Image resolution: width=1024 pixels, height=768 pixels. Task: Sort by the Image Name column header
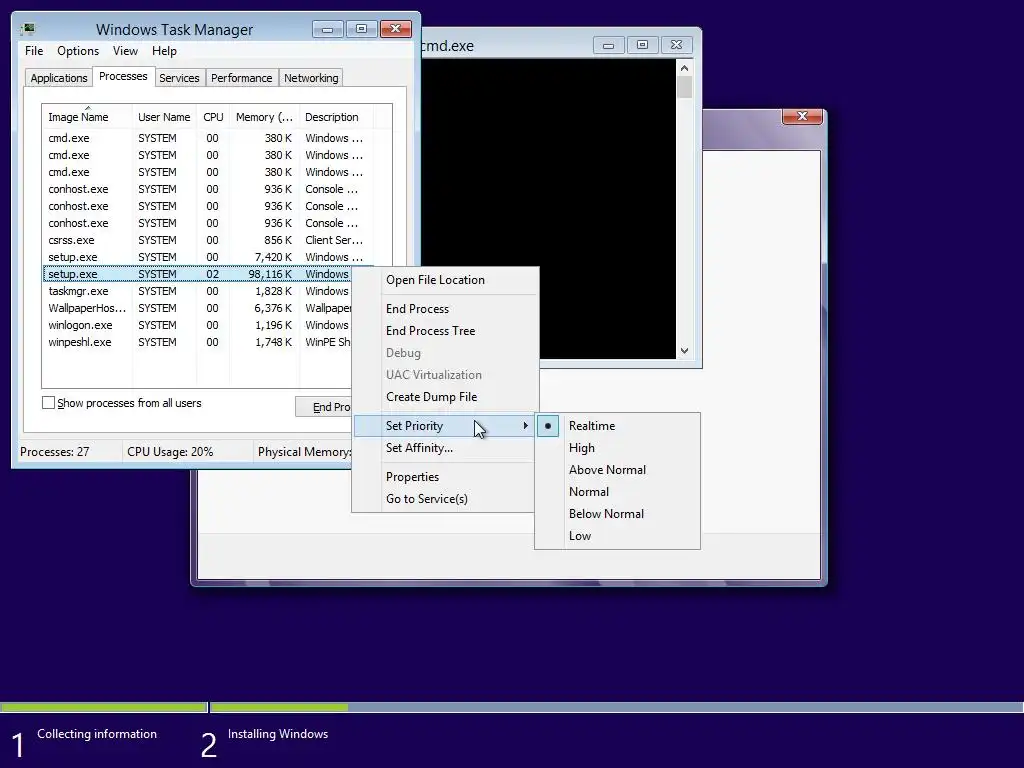(86, 117)
